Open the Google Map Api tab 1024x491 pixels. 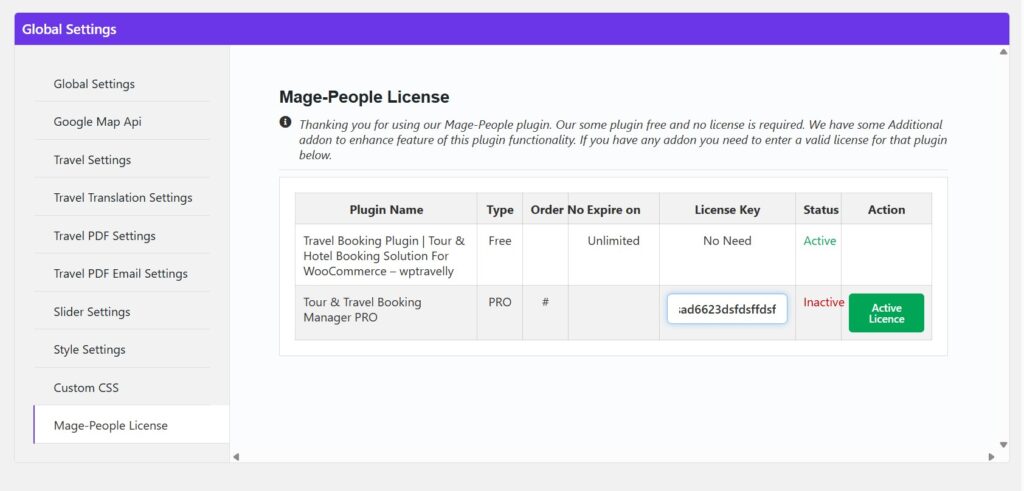coord(122,121)
